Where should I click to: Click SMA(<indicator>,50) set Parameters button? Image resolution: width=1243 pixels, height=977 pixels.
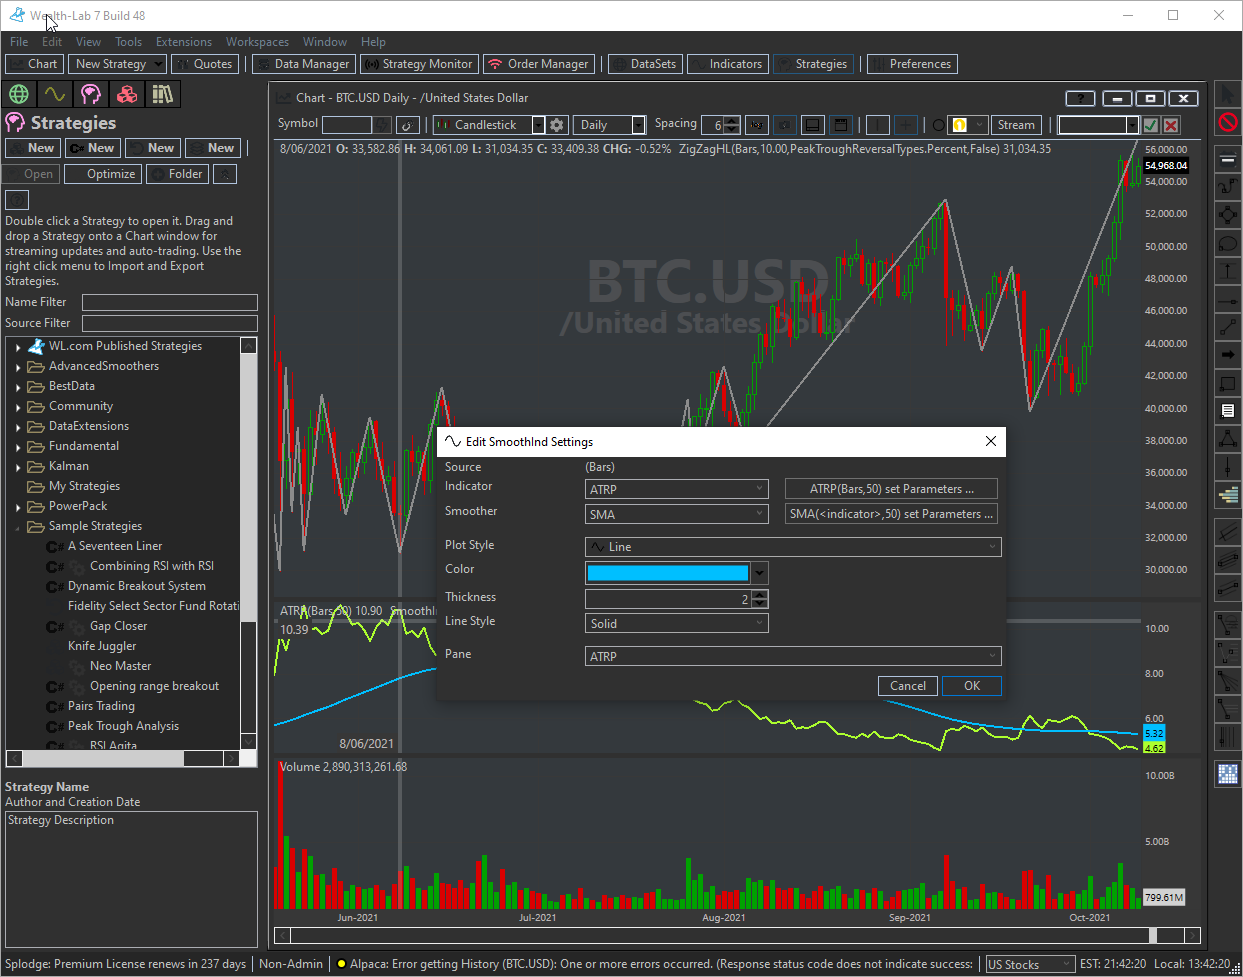coord(892,514)
